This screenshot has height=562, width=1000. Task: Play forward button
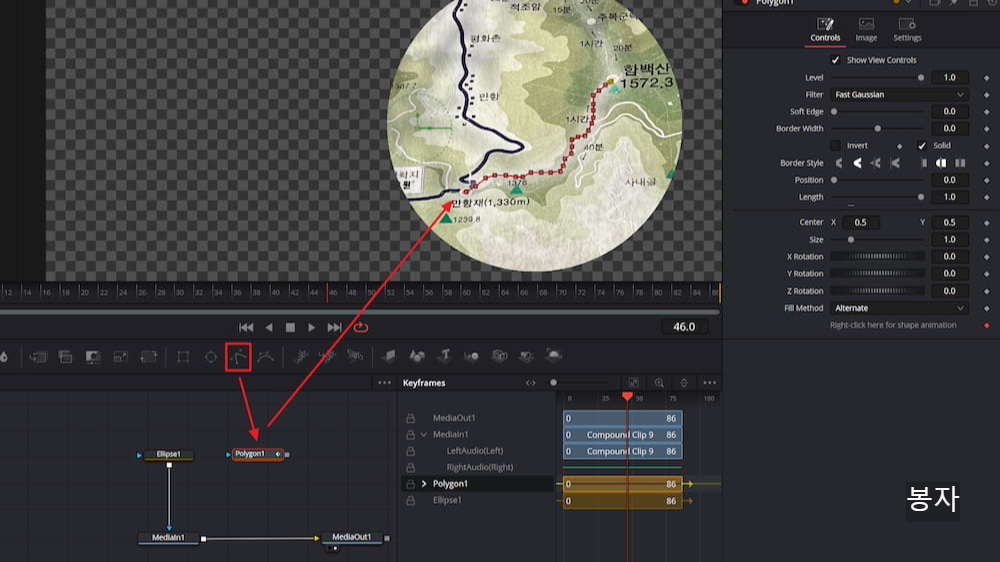(x=311, y=327)
